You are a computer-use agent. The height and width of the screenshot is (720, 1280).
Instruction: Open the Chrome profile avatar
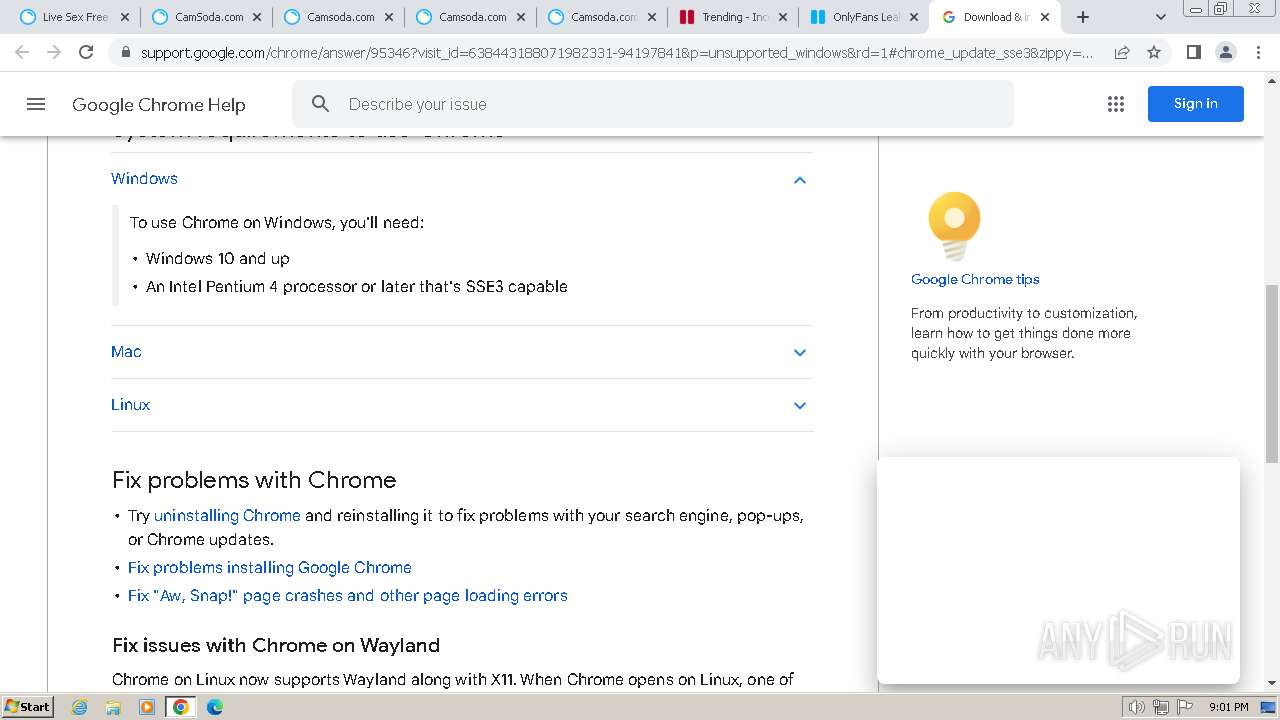tap(1226, 52)
